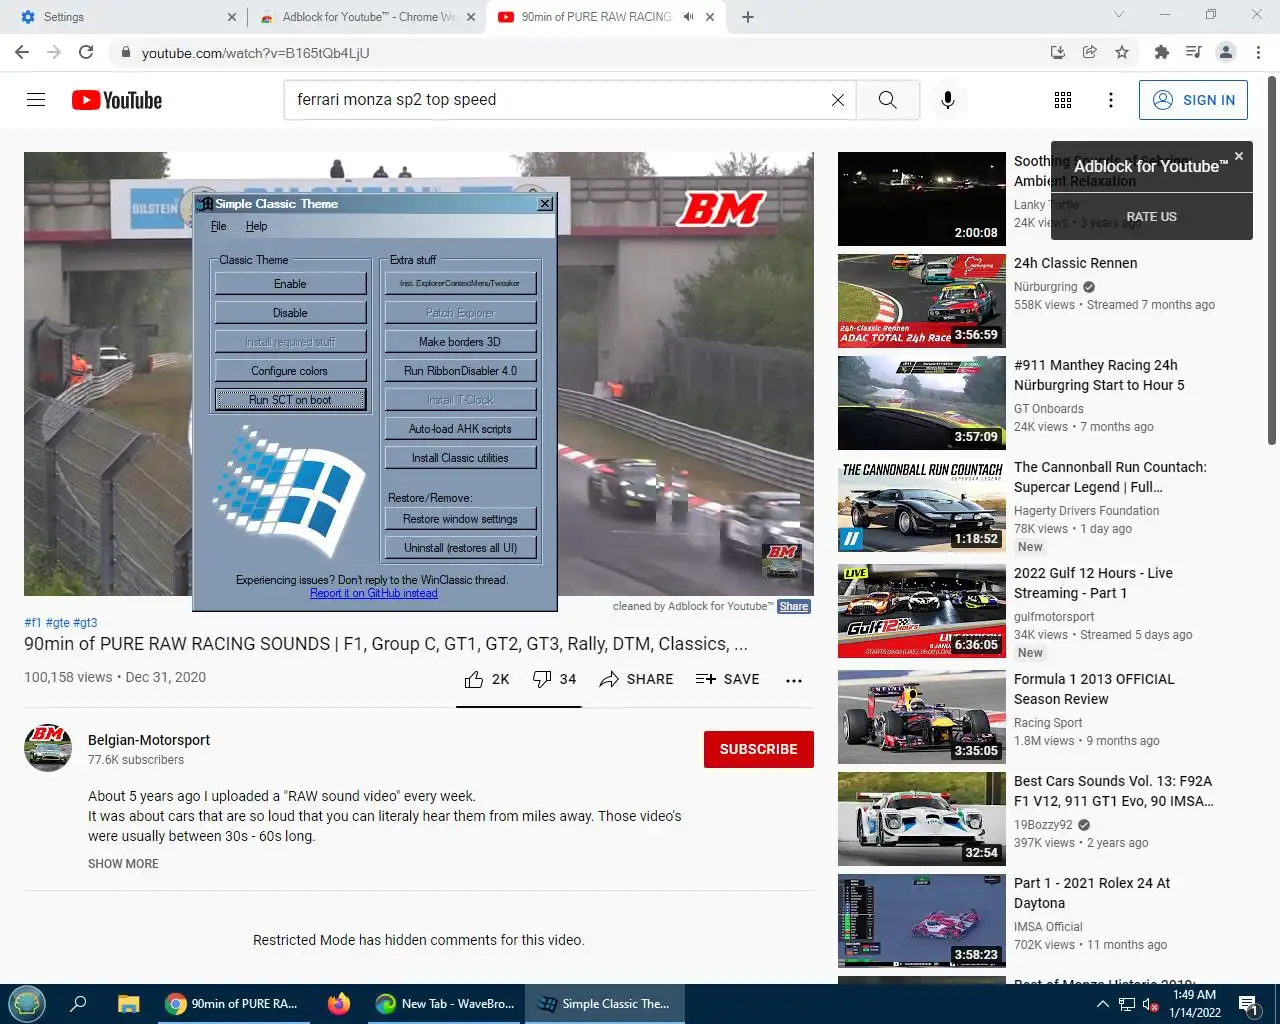Click Inst. ExplorerContextMenuTweaker button

(x=460, y=284)
